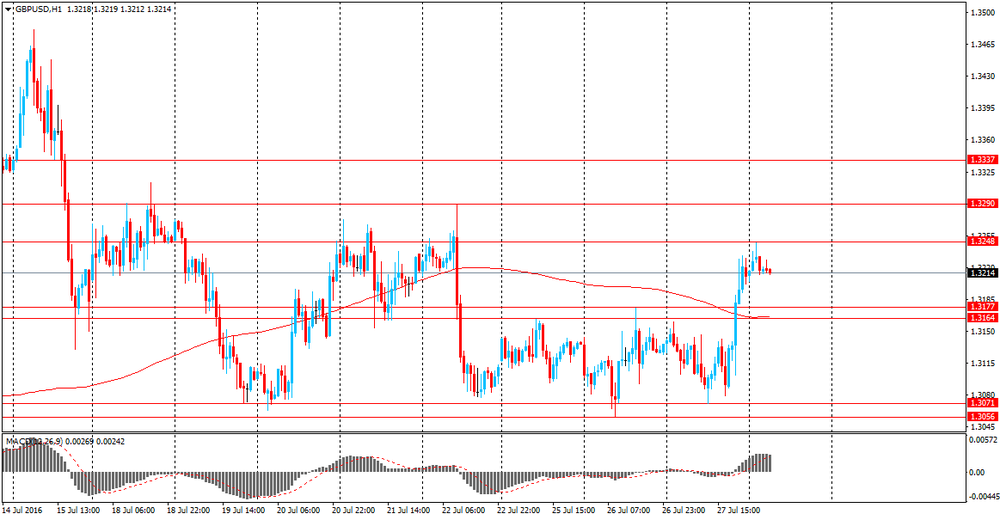Click the current price tag 1.3214
This screenshot has width=1000, height=520.
click(x=982, y=273)
